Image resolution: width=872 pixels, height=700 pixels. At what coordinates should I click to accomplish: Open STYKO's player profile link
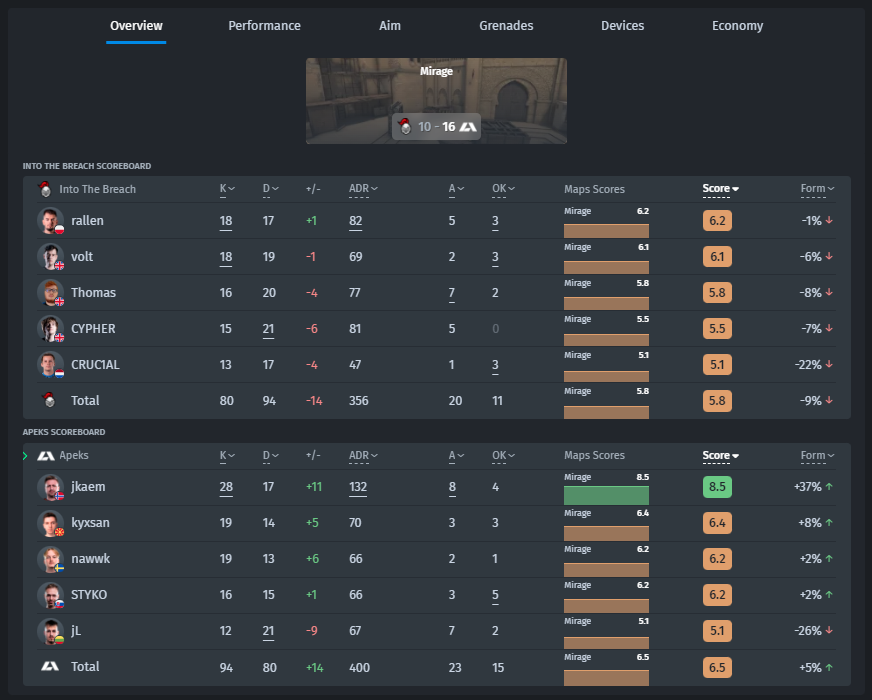89,595
